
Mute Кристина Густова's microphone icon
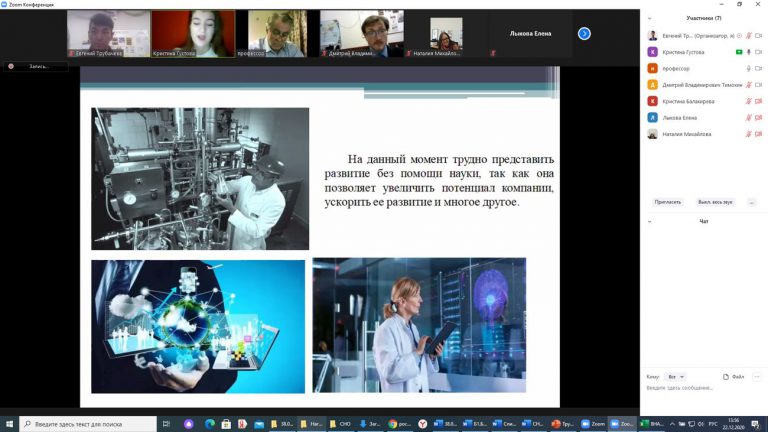pos(749,51)
